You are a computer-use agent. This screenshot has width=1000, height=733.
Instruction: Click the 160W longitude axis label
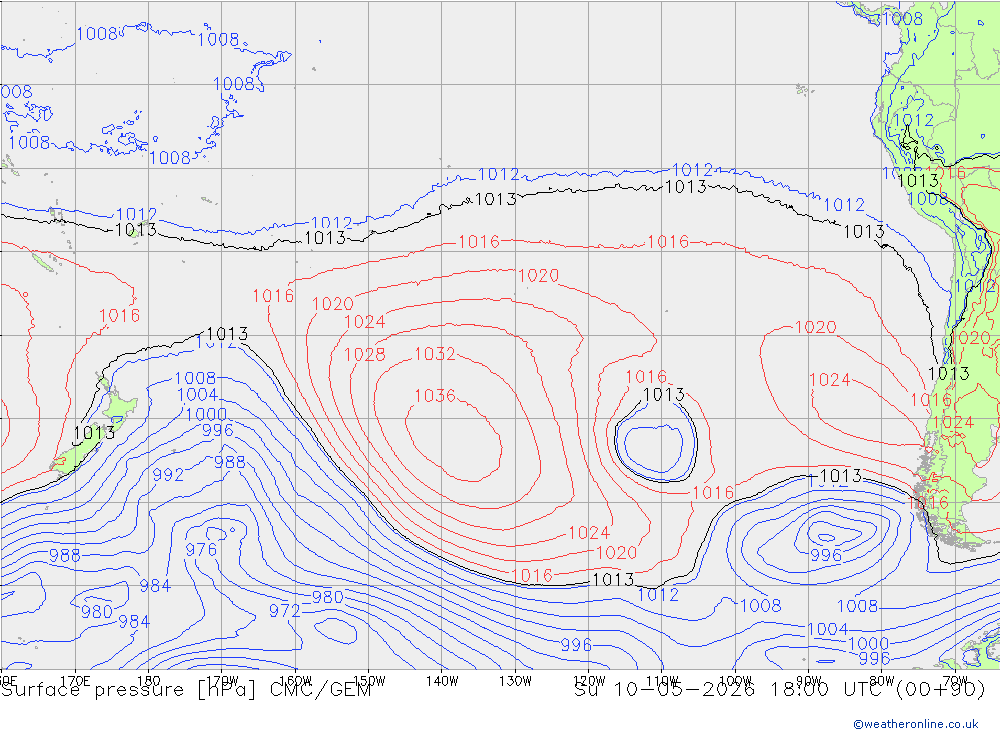(x=295, y=681)
